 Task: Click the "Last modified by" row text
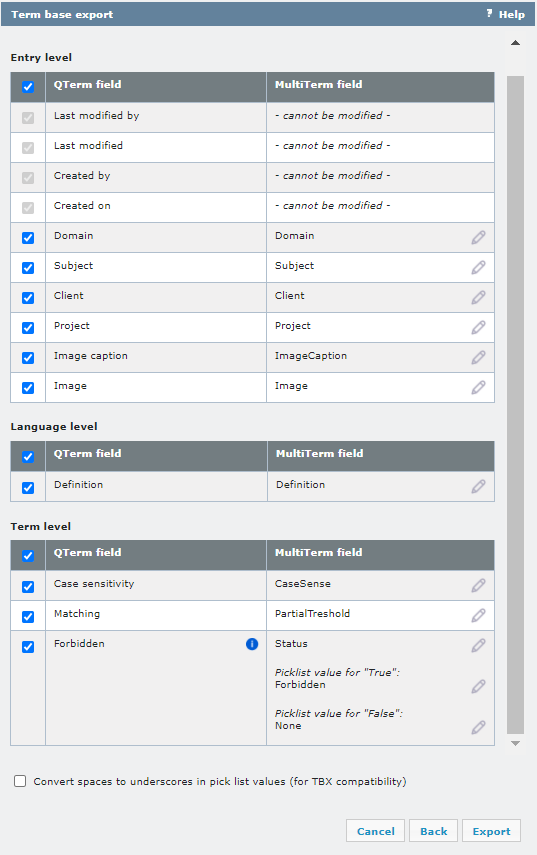pos(96,116)
